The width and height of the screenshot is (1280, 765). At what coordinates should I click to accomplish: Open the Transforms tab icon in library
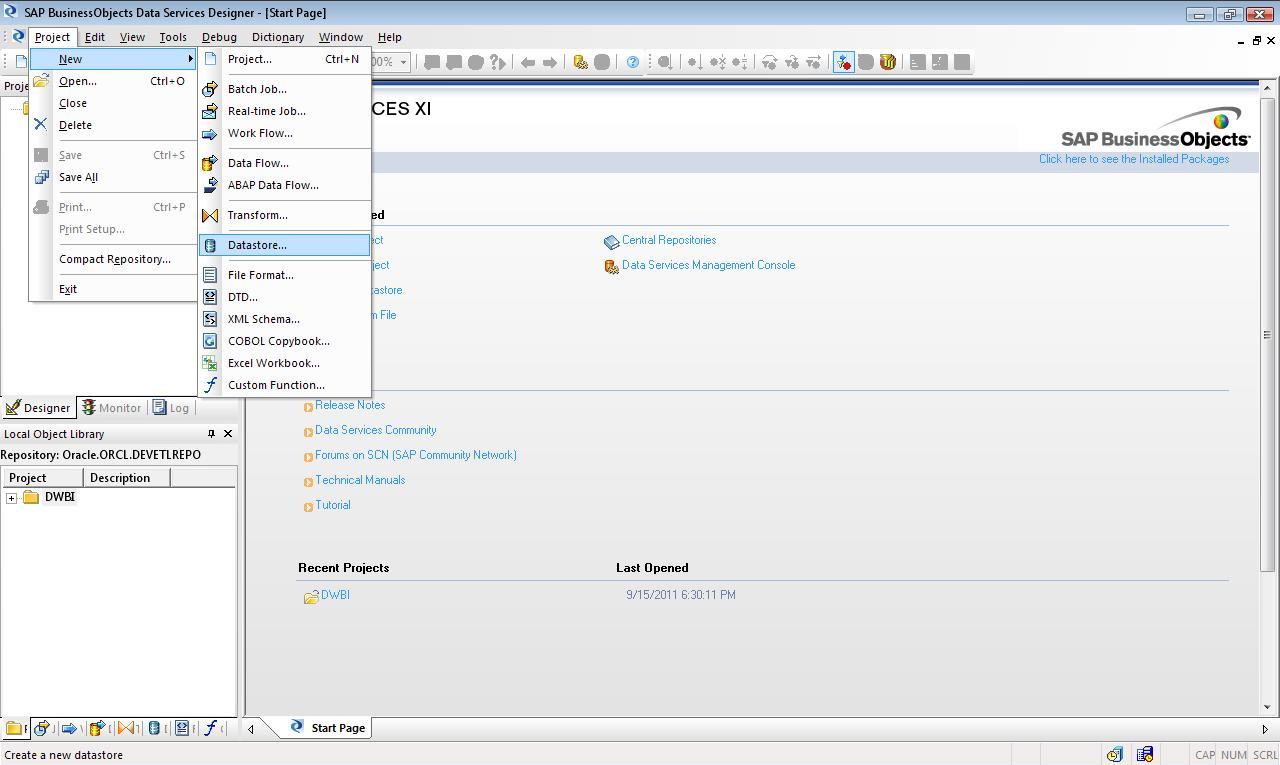pyautogui.click(x=126, y=728)
